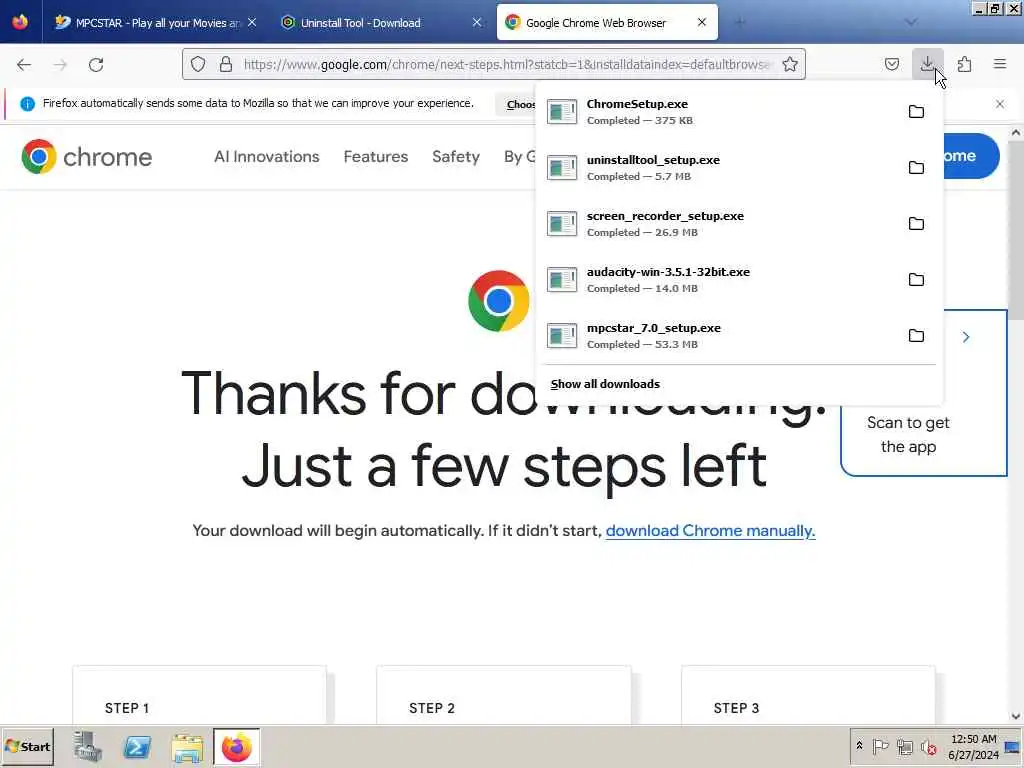Show screen_recorder_setup.exe in folder

click(x=916, y=224)
